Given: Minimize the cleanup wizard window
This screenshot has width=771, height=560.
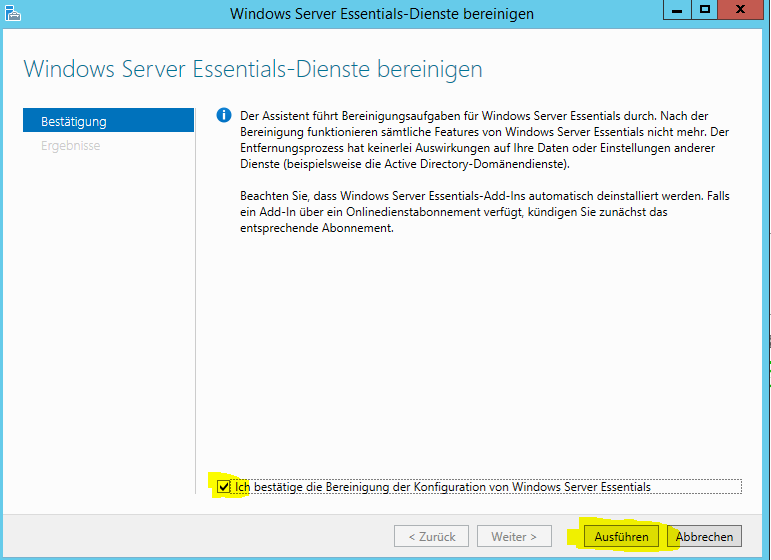Looking at the screenshot, I should (x=676, y=11).
